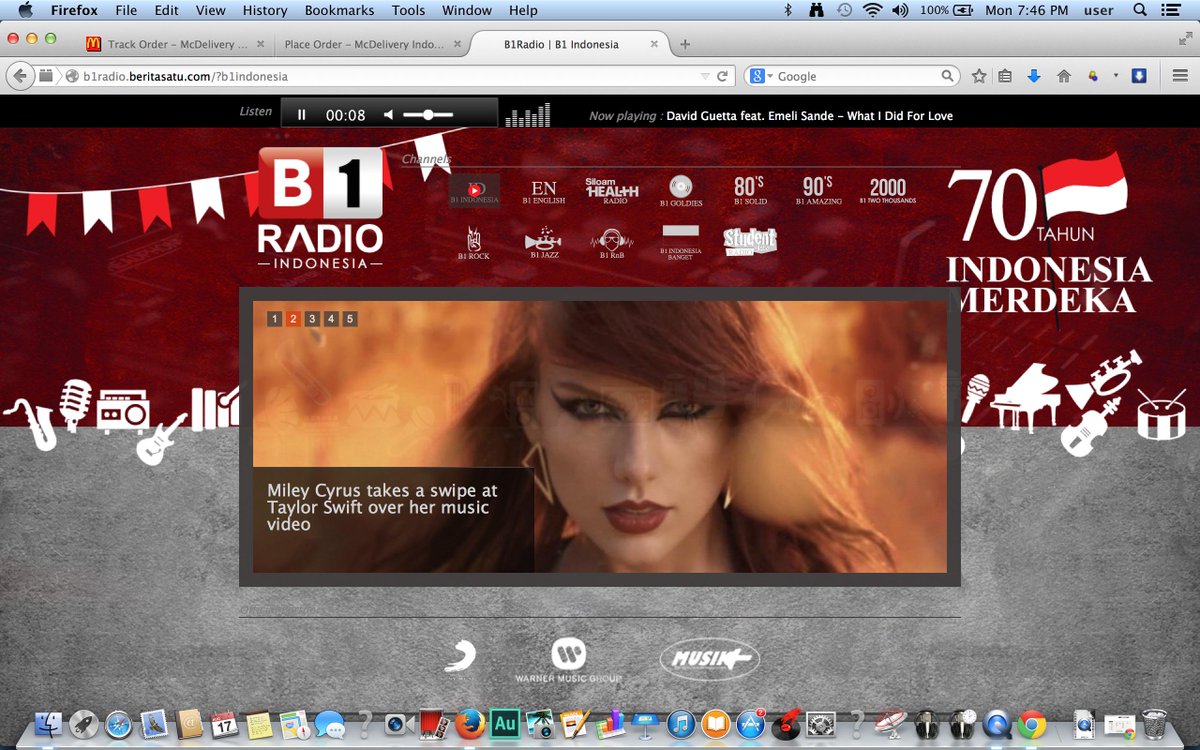Open the History menu

[265, 10]
